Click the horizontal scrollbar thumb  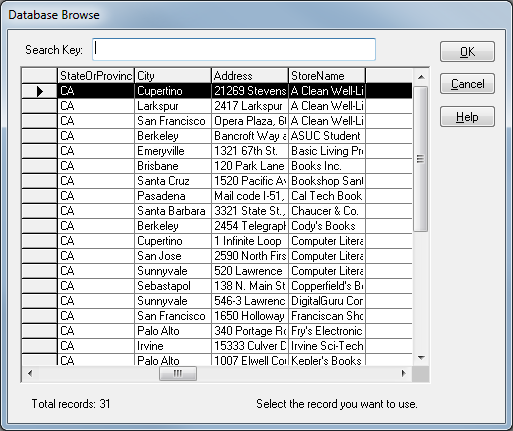[x=178, y=373]
